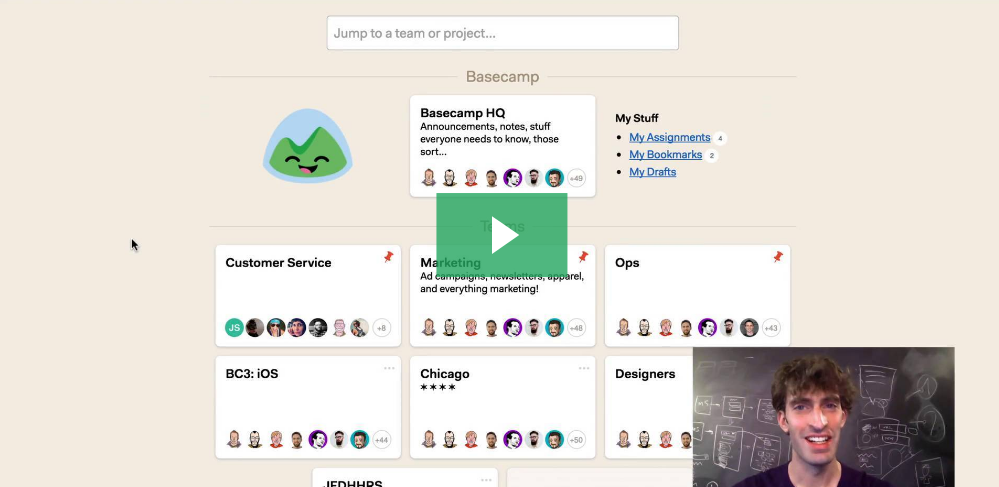
Task: Click the teal-ringed avatar on Chicago card
Action: click(554, 439)
